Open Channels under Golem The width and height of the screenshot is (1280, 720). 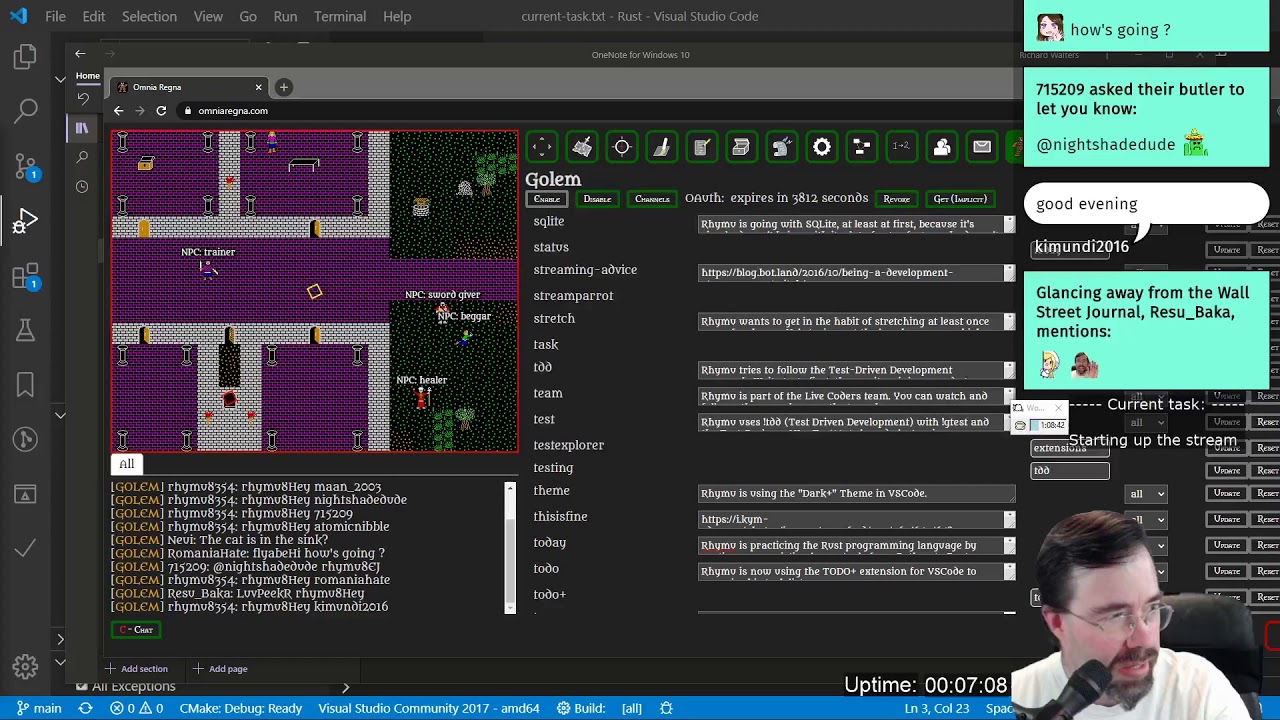(x=652, y=199)
